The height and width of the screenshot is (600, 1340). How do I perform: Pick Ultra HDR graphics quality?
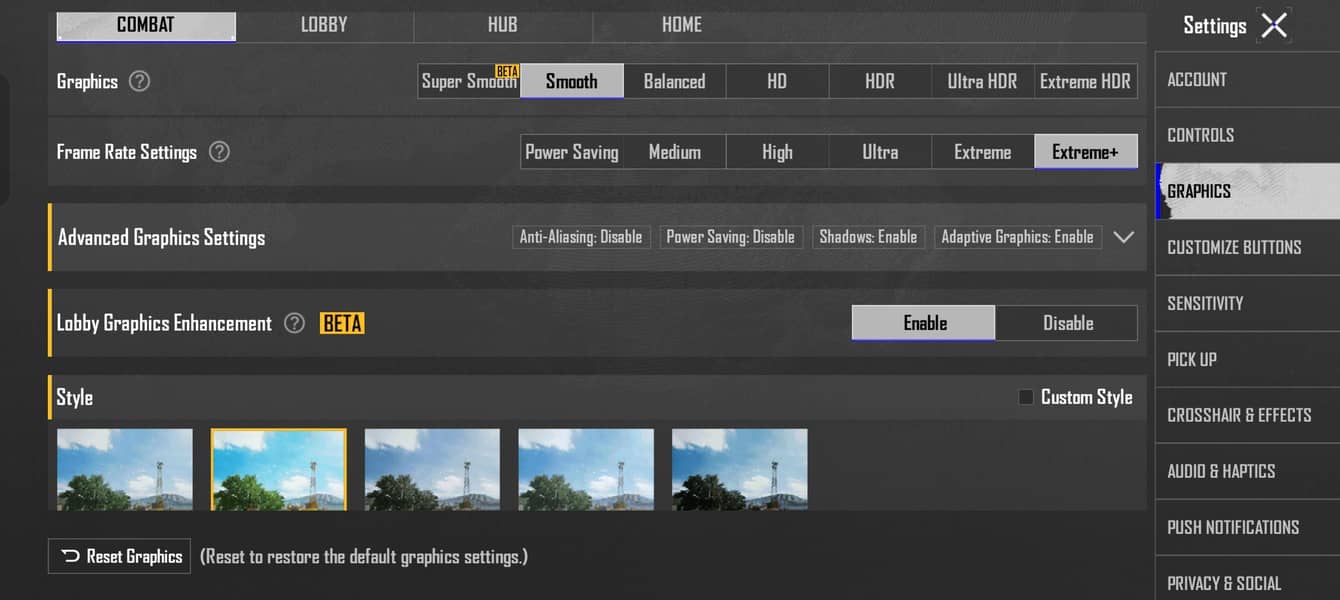[x=983, y=81]
